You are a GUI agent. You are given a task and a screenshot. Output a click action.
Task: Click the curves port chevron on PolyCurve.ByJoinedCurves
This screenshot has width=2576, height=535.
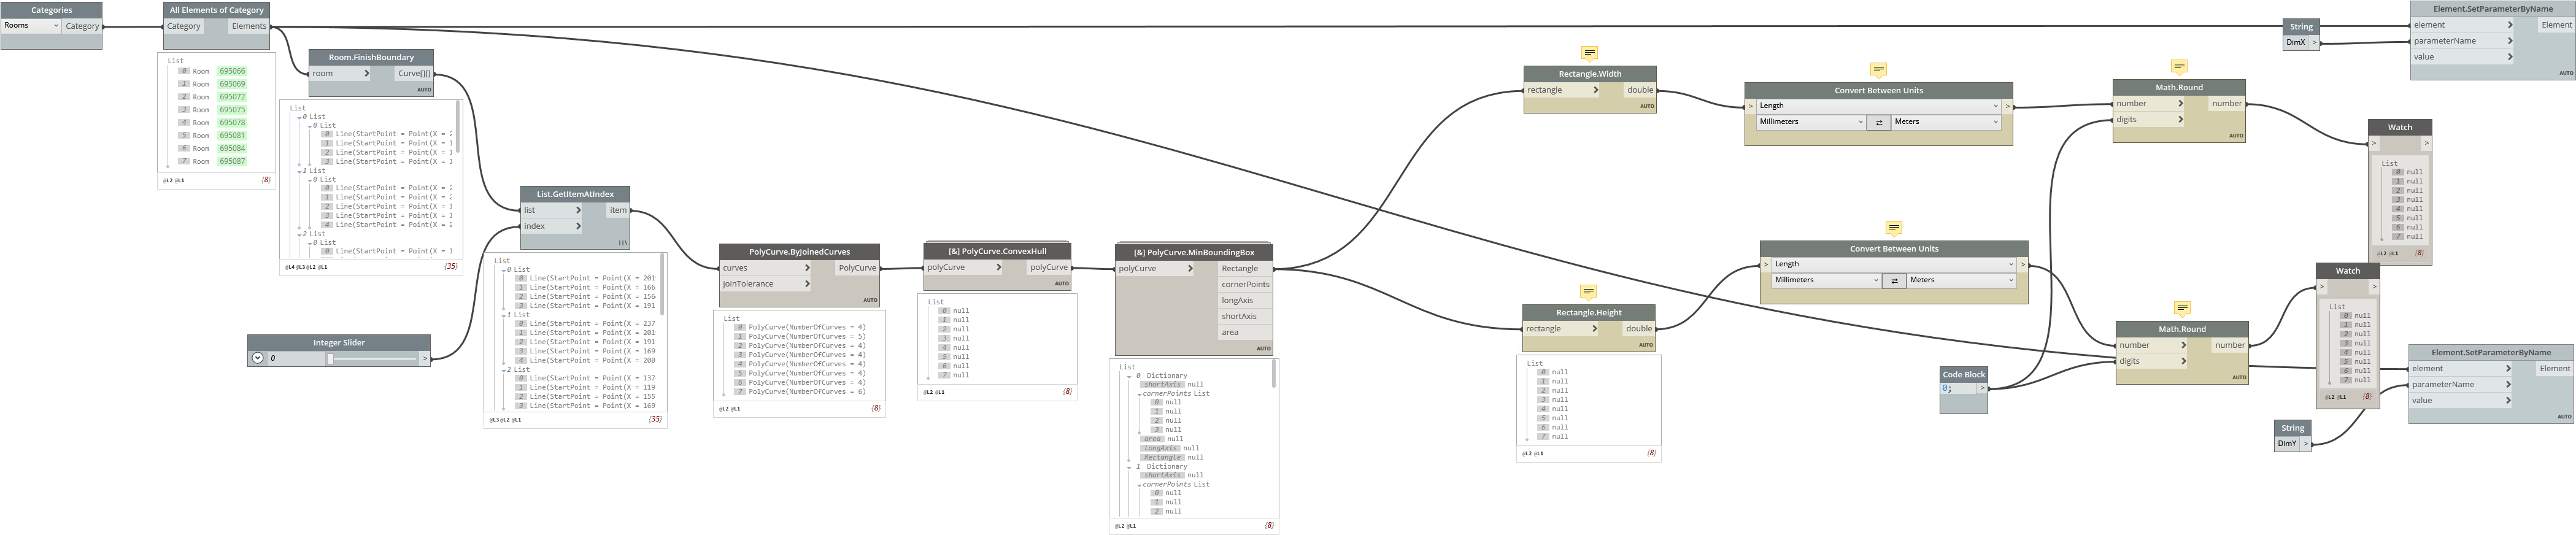coord(807,268)
